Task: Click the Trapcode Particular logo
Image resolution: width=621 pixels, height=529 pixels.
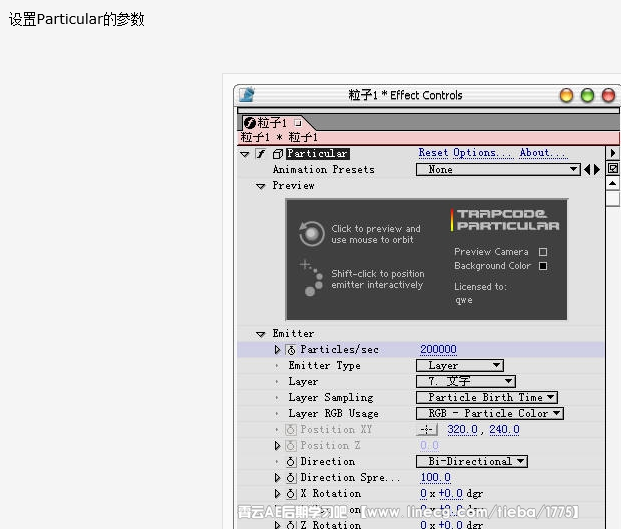Action: (x=505, y=220)
